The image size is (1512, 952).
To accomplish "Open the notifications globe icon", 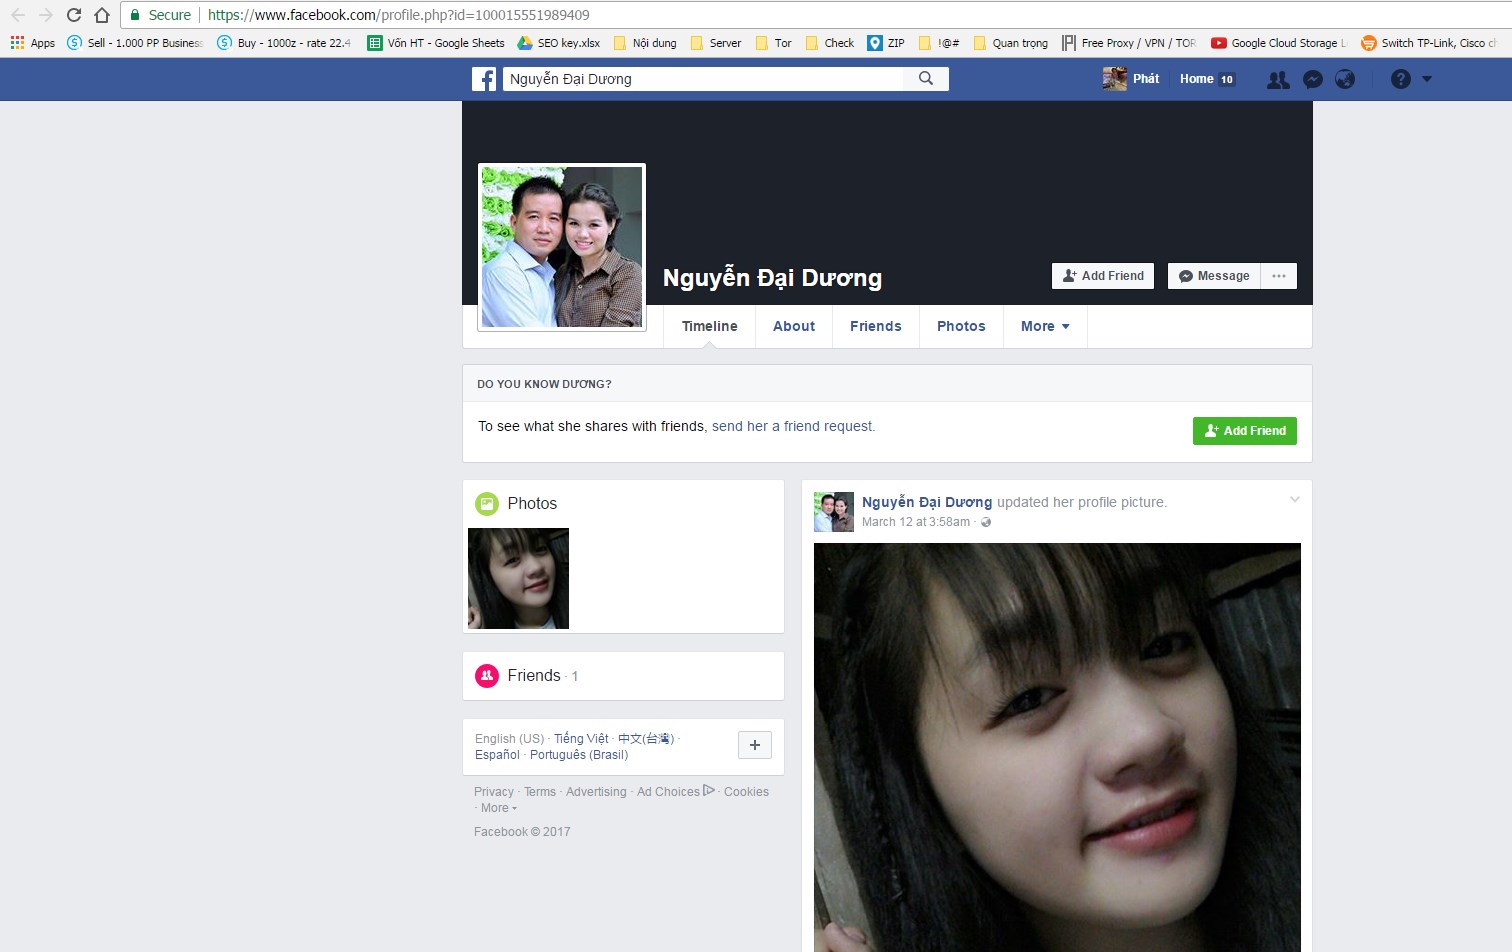I will [x=1345, y=79].
